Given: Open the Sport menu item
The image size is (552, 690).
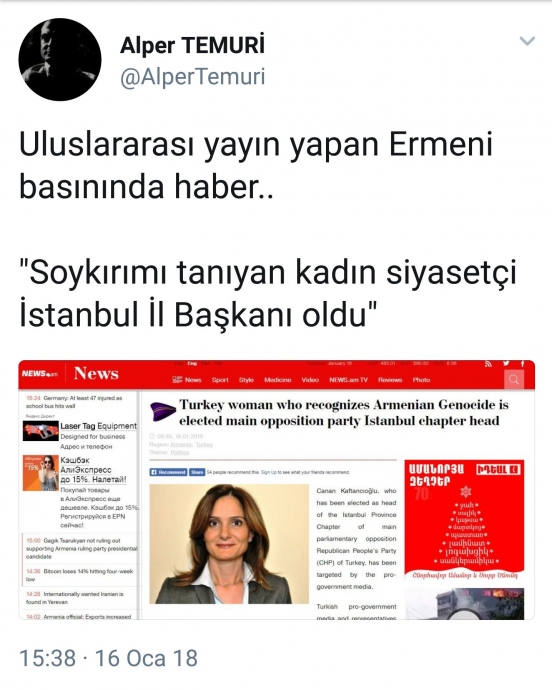Looking at the screenshot, I should coord(220,380).
